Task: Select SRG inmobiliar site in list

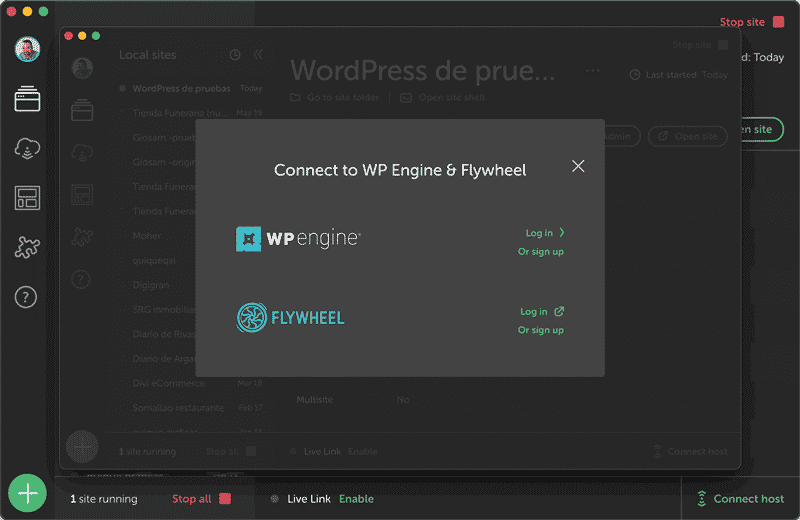Action: click(164, 309)
